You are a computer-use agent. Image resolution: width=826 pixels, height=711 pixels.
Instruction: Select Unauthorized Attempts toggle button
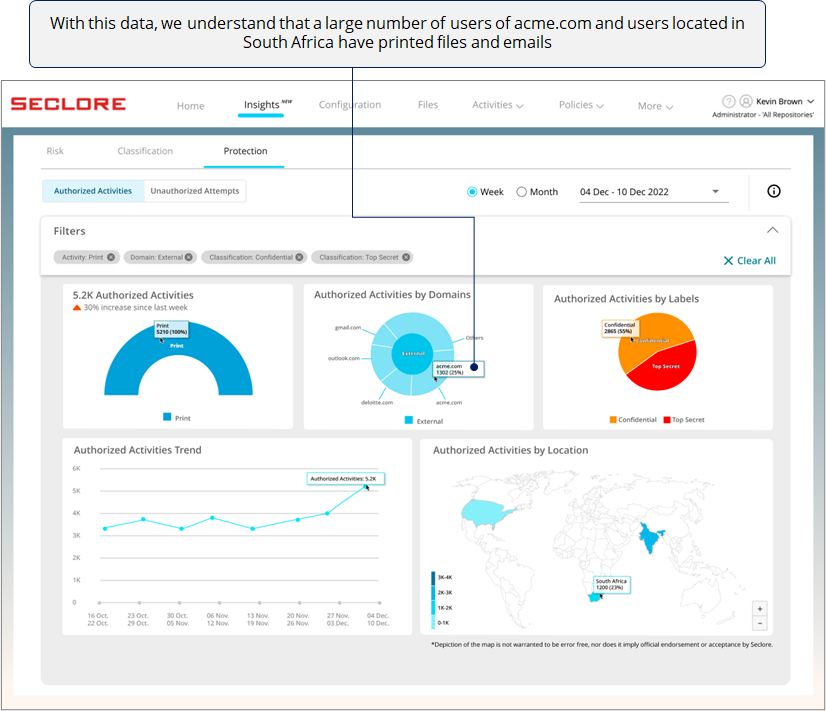click(195, 191)
